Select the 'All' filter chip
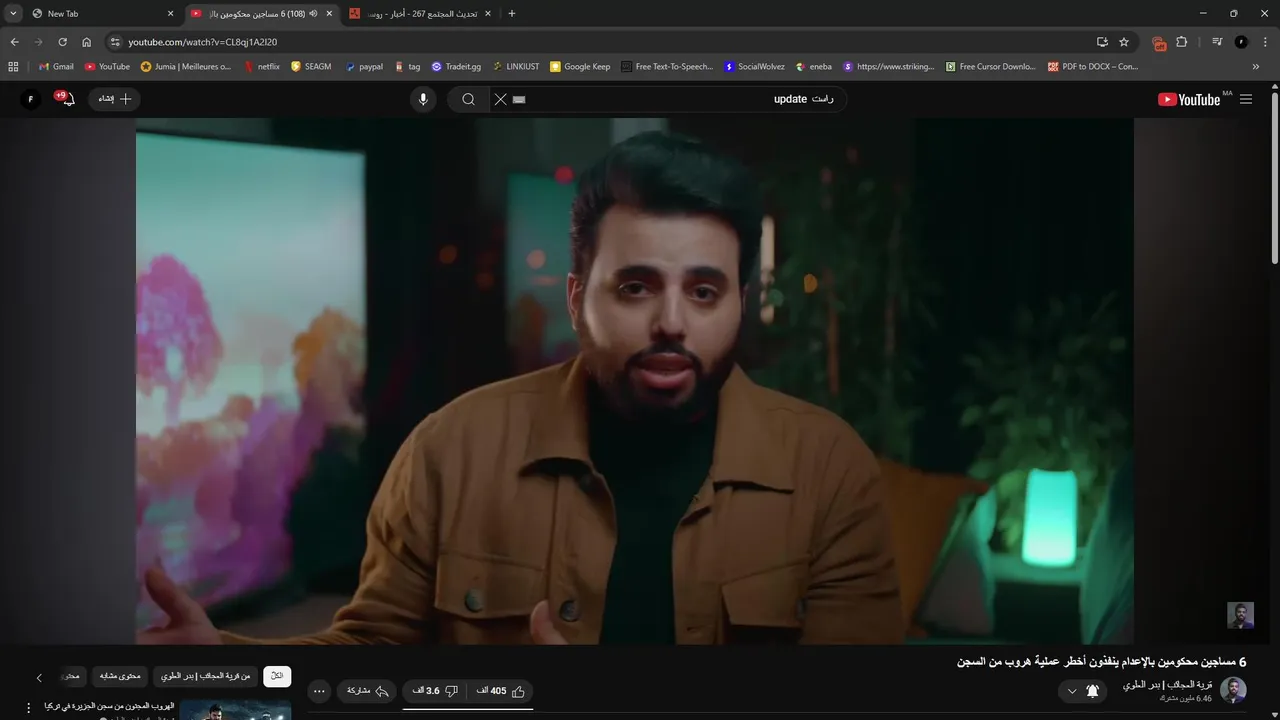Viewport: 1280px width, 720px height. tap(277, 676)
